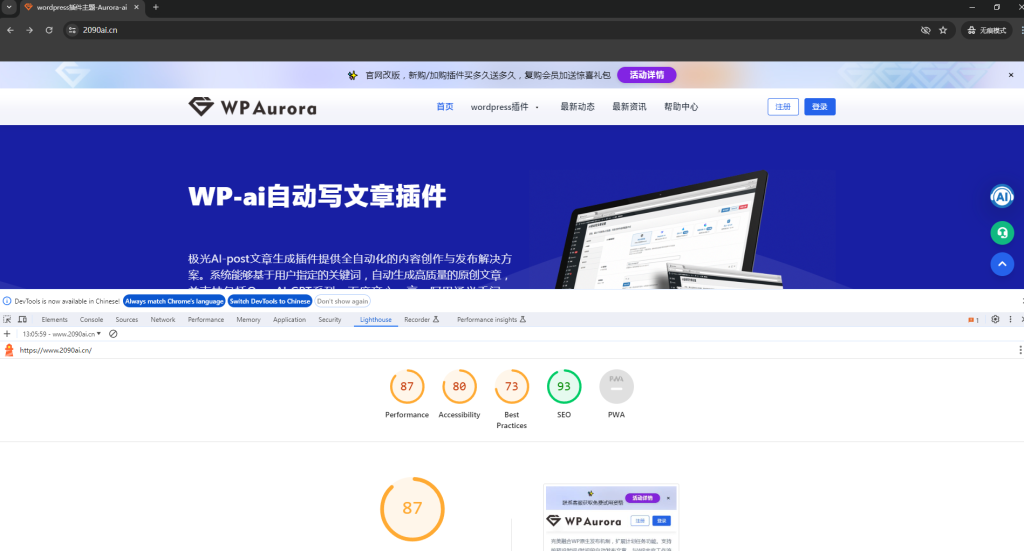Click the plus icon for new Lighthouse report

[x=7, y=334]
